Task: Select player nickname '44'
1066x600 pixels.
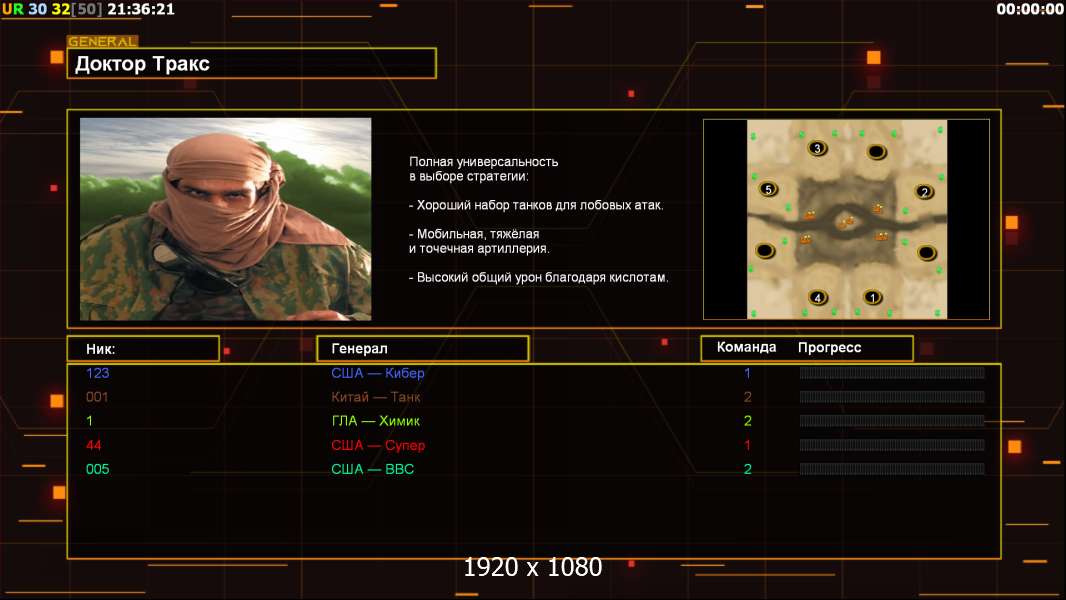Action: pyautogui.click(x=94, y=445)
